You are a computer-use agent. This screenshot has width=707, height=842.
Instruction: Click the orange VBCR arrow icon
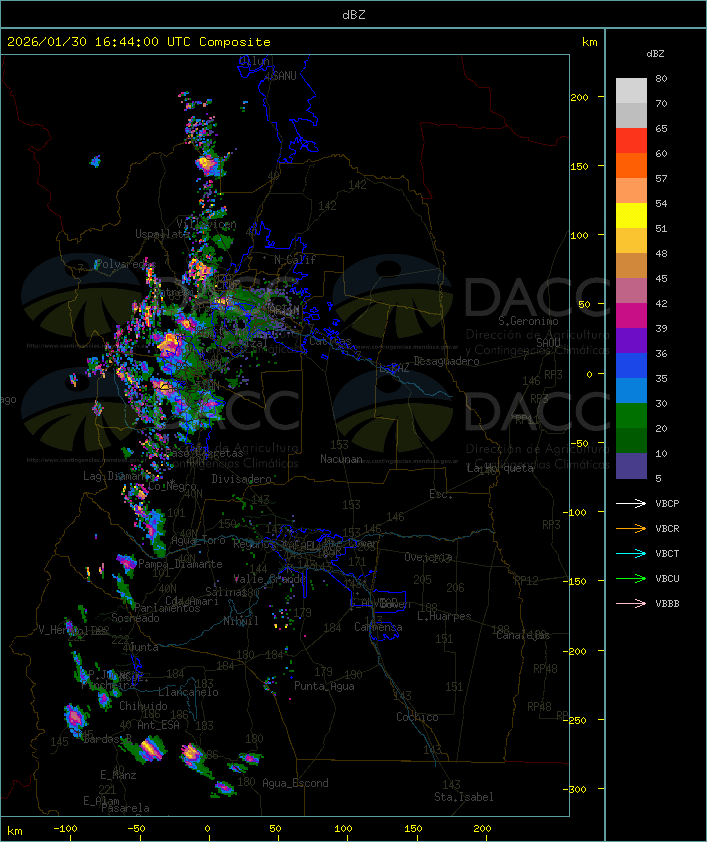point(632,528)
